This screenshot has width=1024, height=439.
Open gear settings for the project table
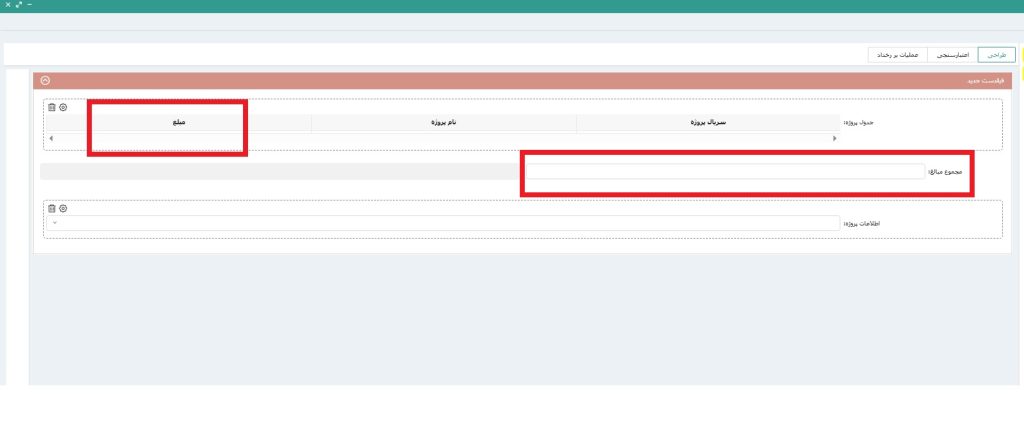[x=63, y=107]
